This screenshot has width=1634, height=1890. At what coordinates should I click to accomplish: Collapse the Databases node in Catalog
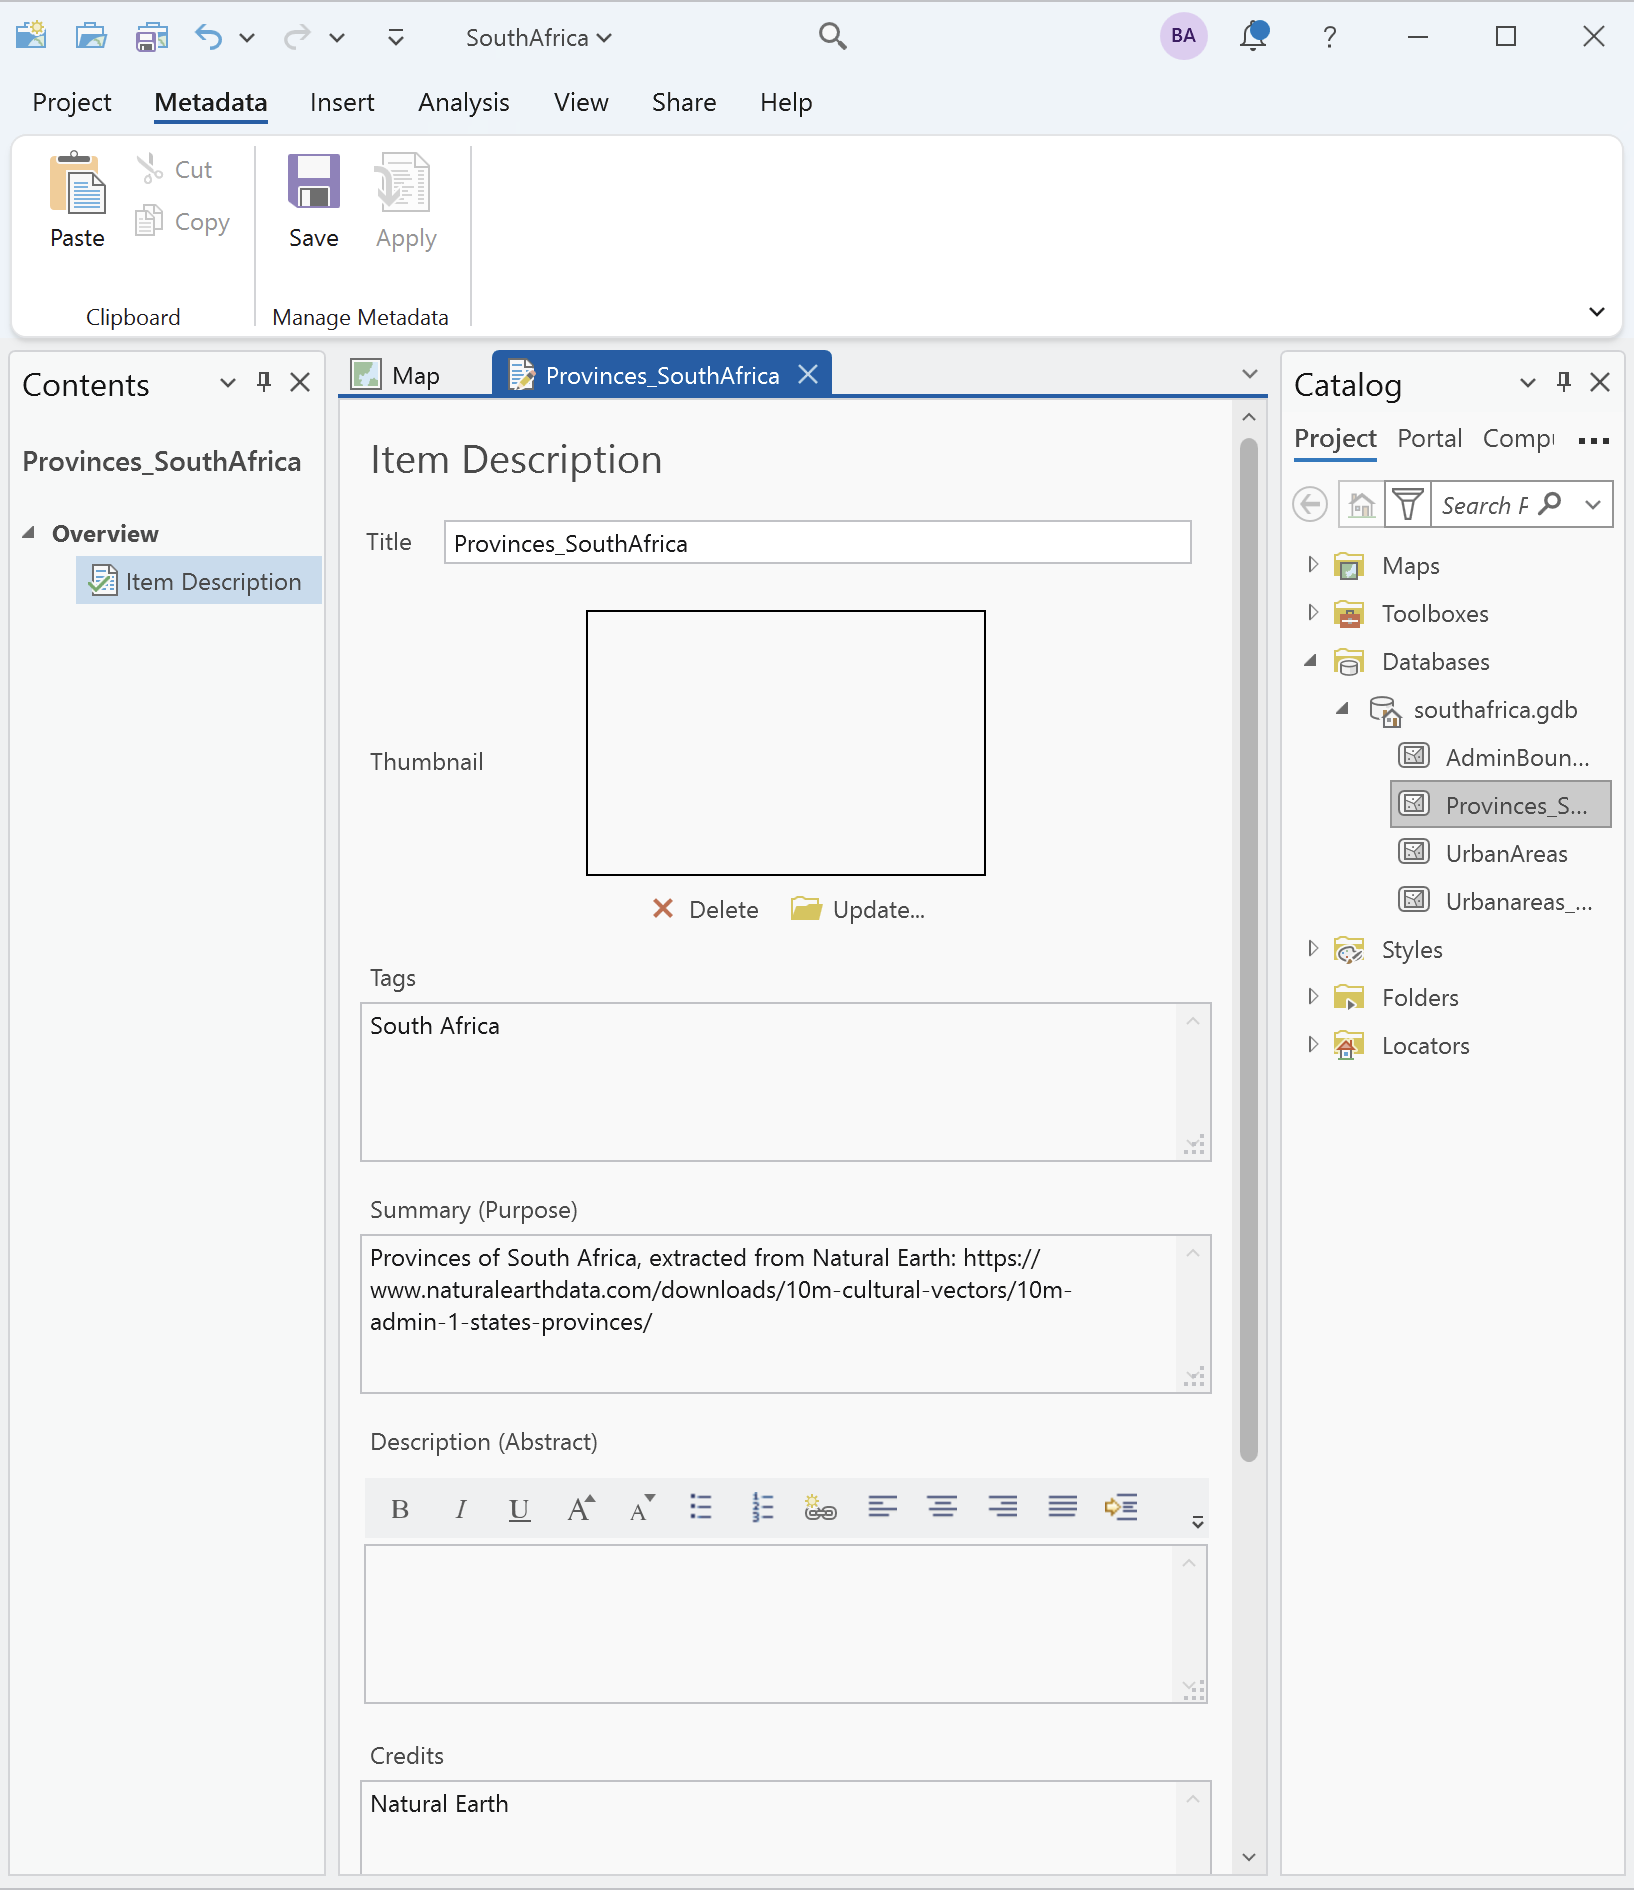[1311, 661]
